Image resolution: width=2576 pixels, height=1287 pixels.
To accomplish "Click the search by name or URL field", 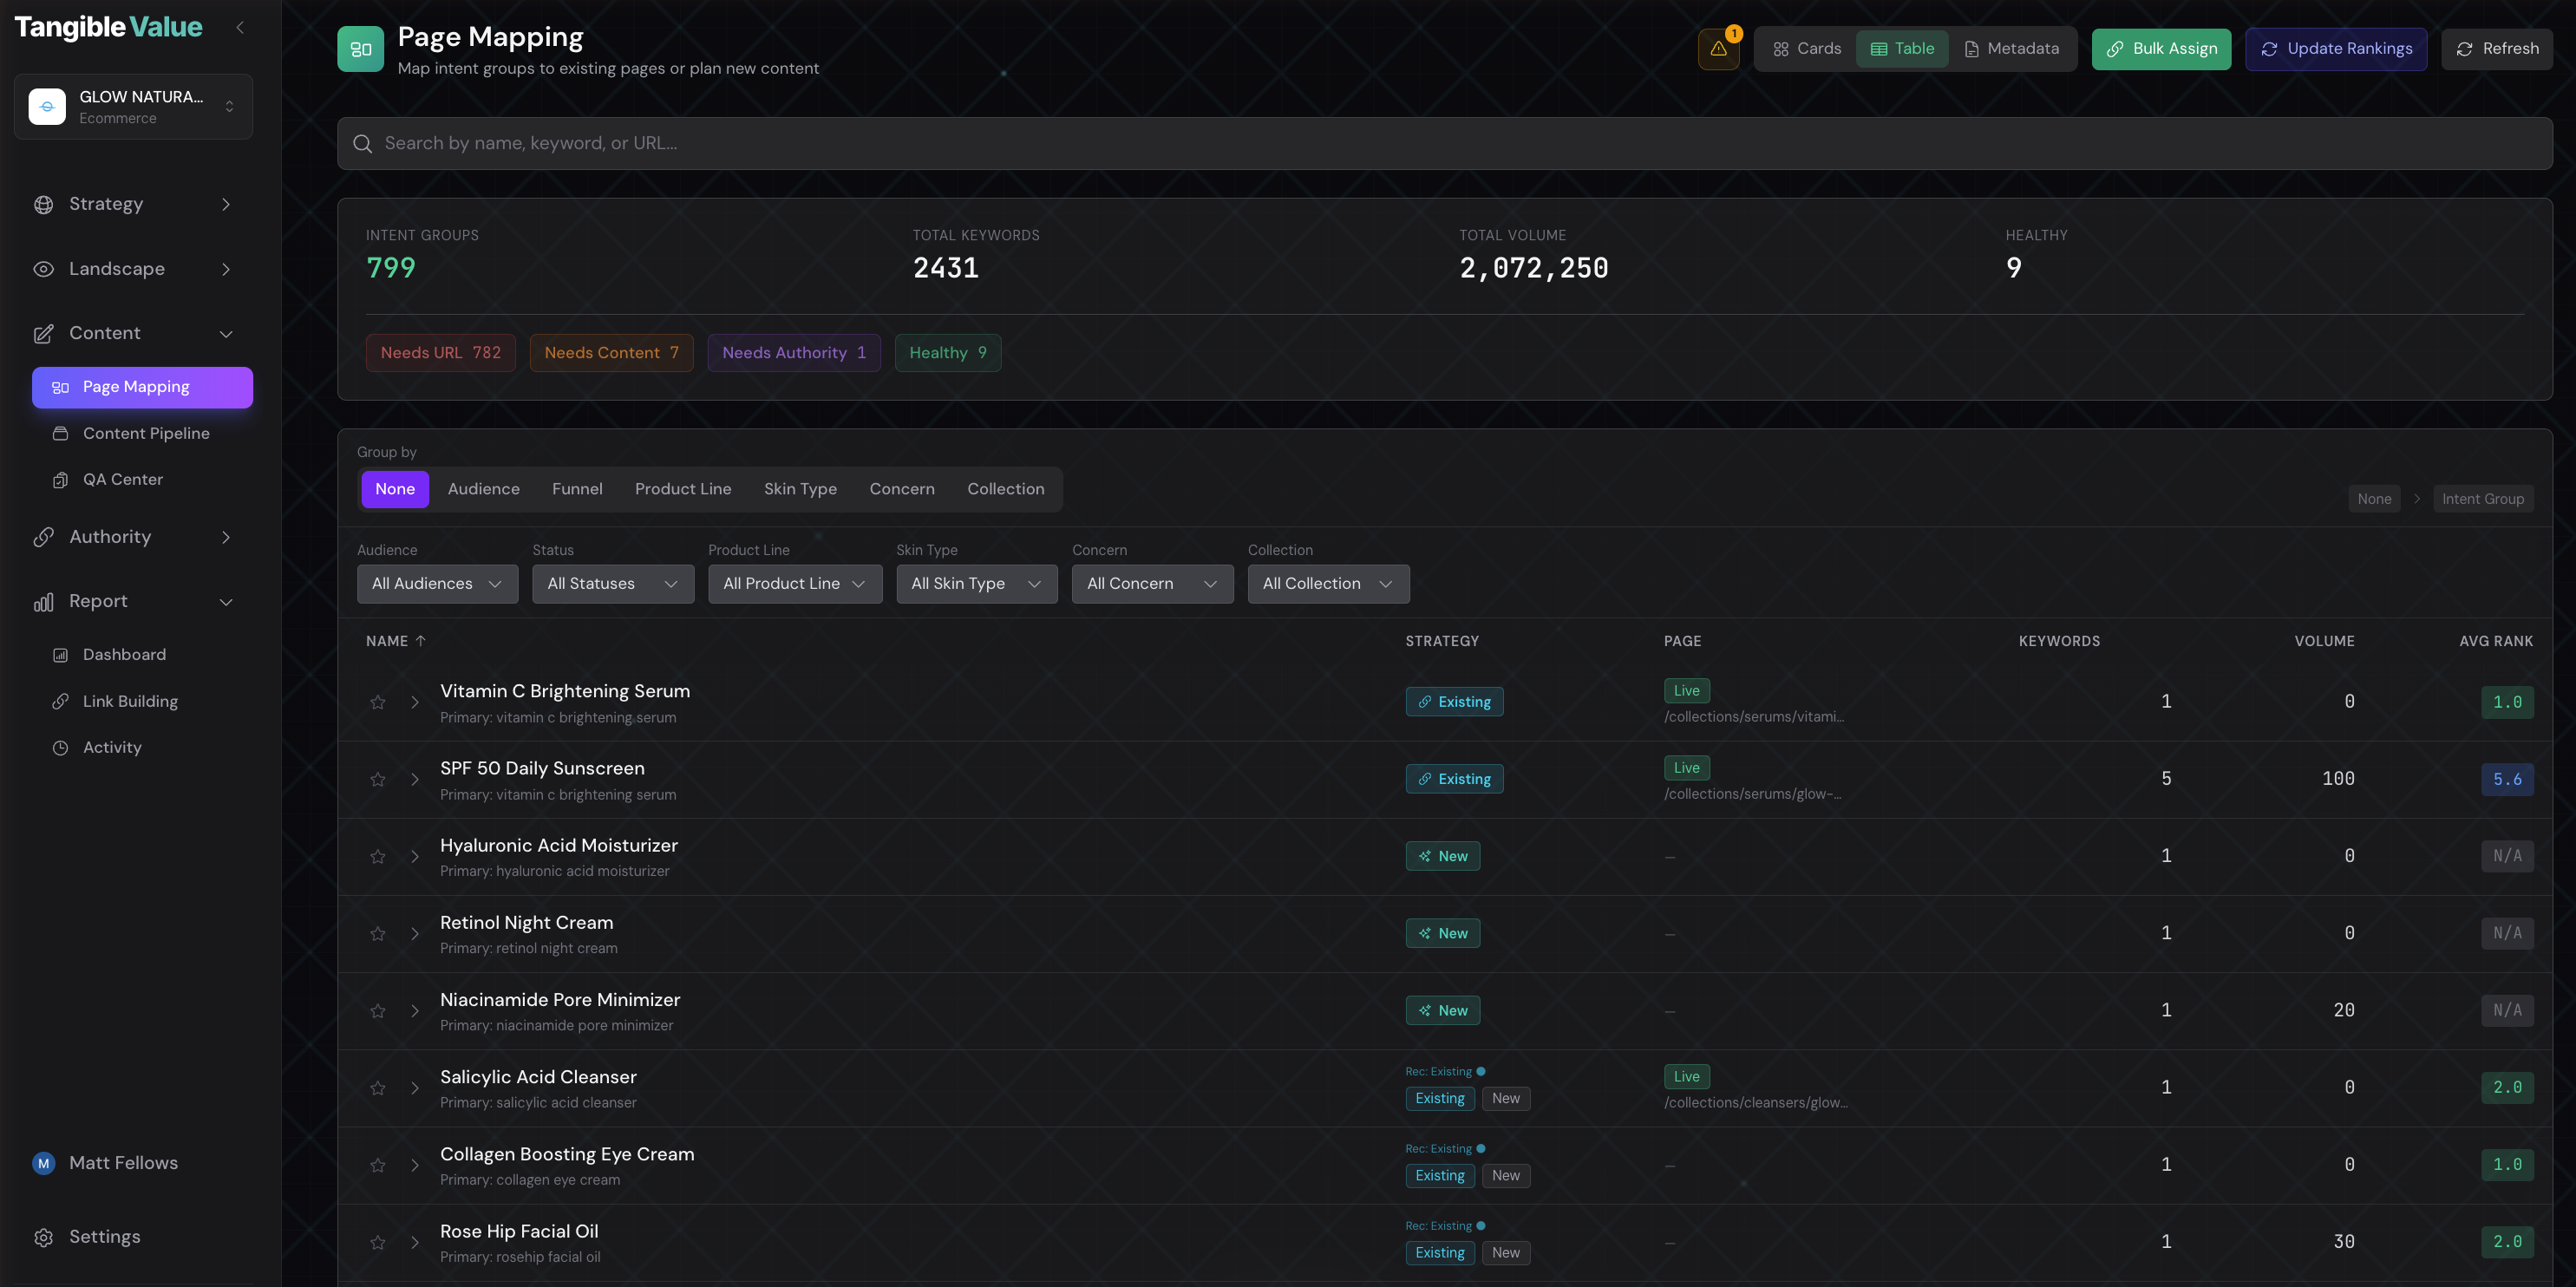I will coord(1000,143).
